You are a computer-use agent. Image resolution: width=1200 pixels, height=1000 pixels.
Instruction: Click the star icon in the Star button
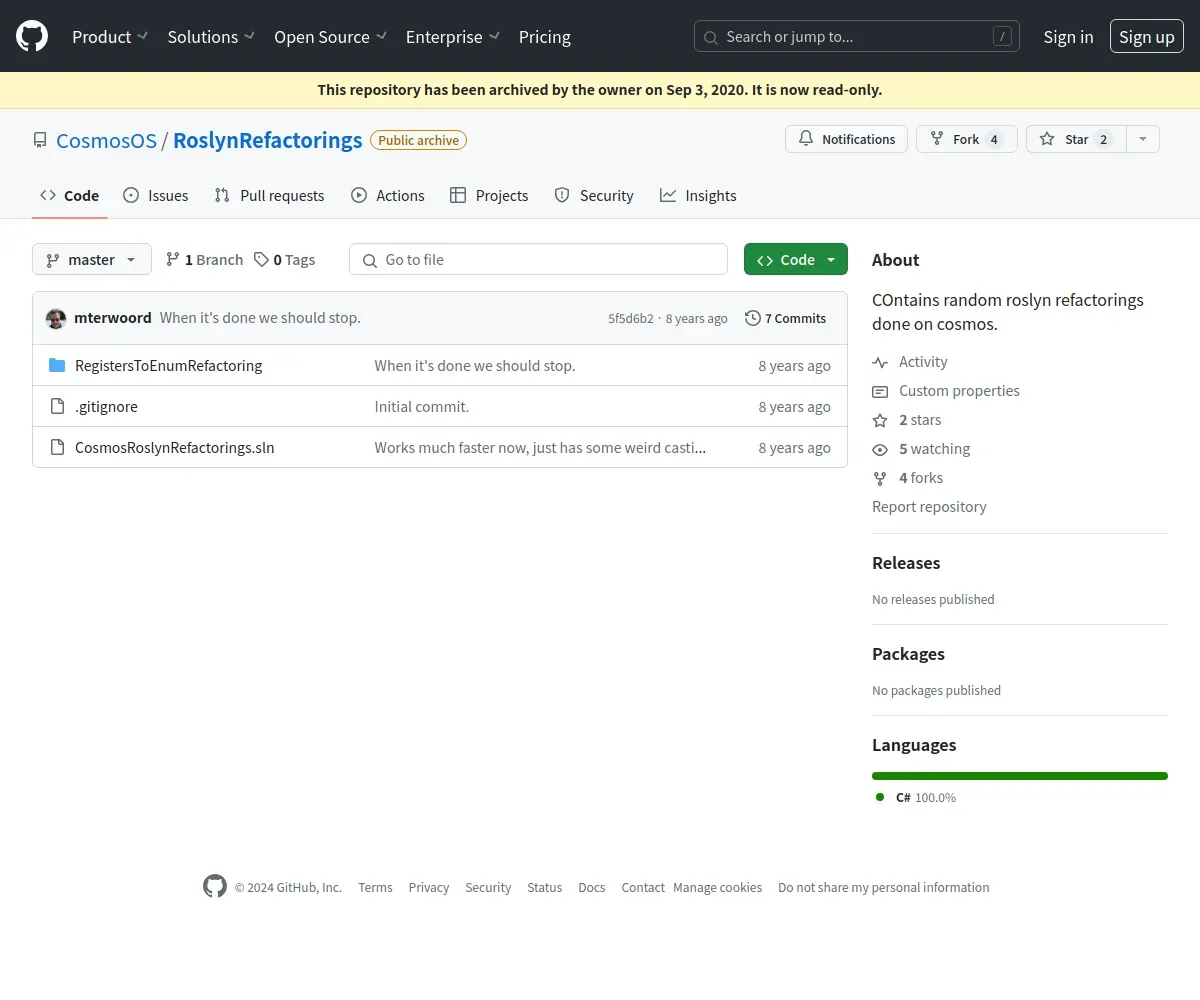click(1047, 139)
